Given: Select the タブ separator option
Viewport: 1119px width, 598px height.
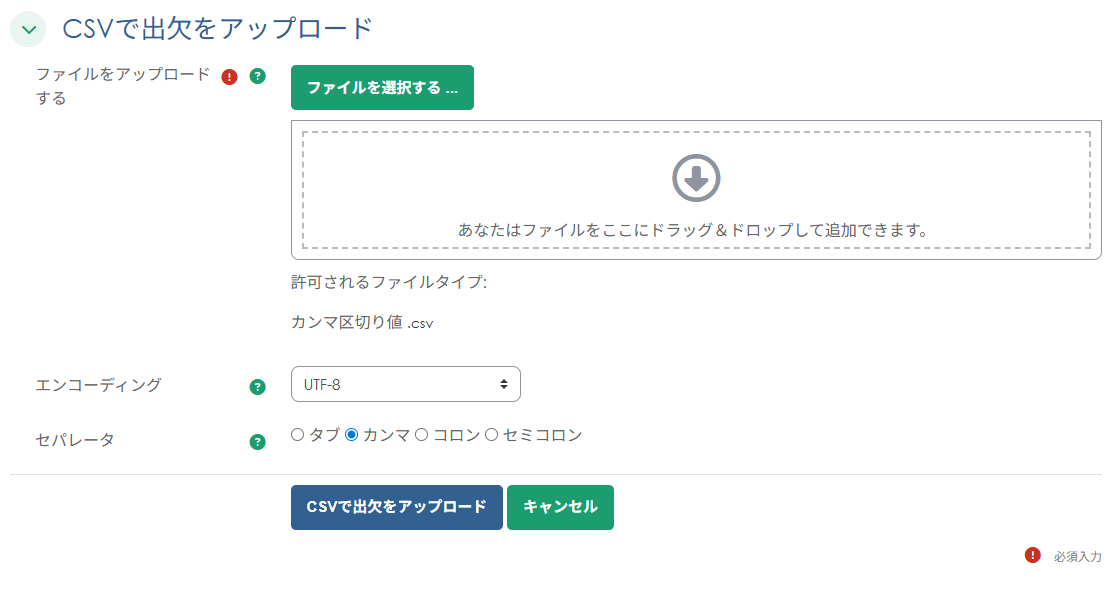Looking at the screenshot, I should coord(297,435).
